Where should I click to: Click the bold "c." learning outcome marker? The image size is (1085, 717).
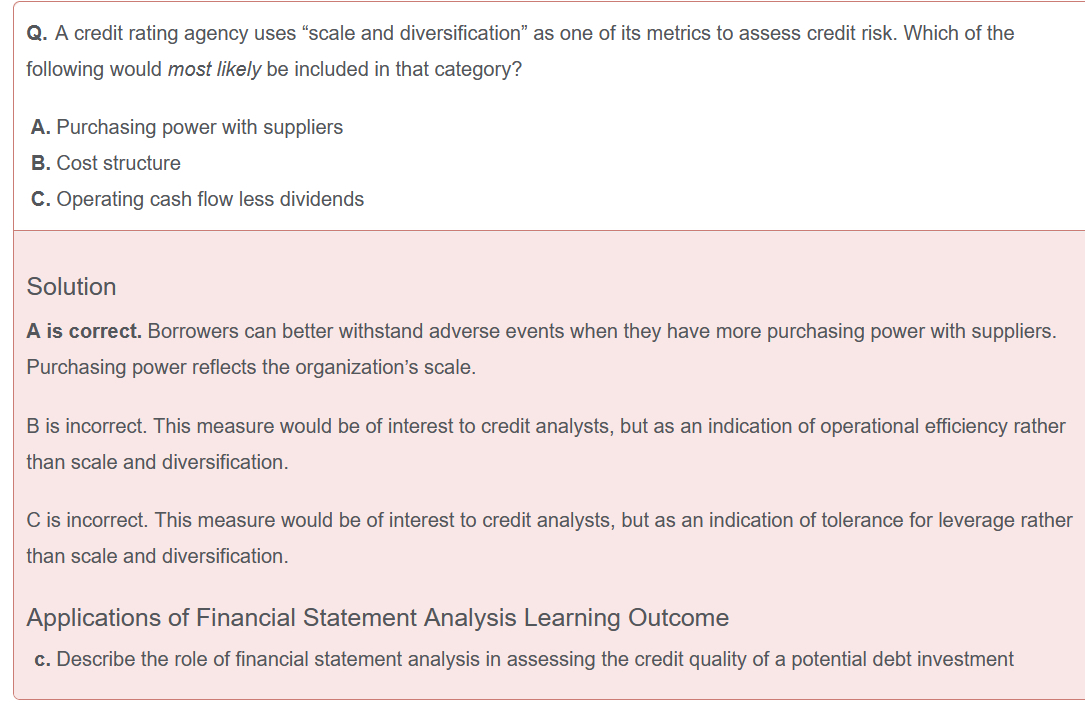click(42, 660)
